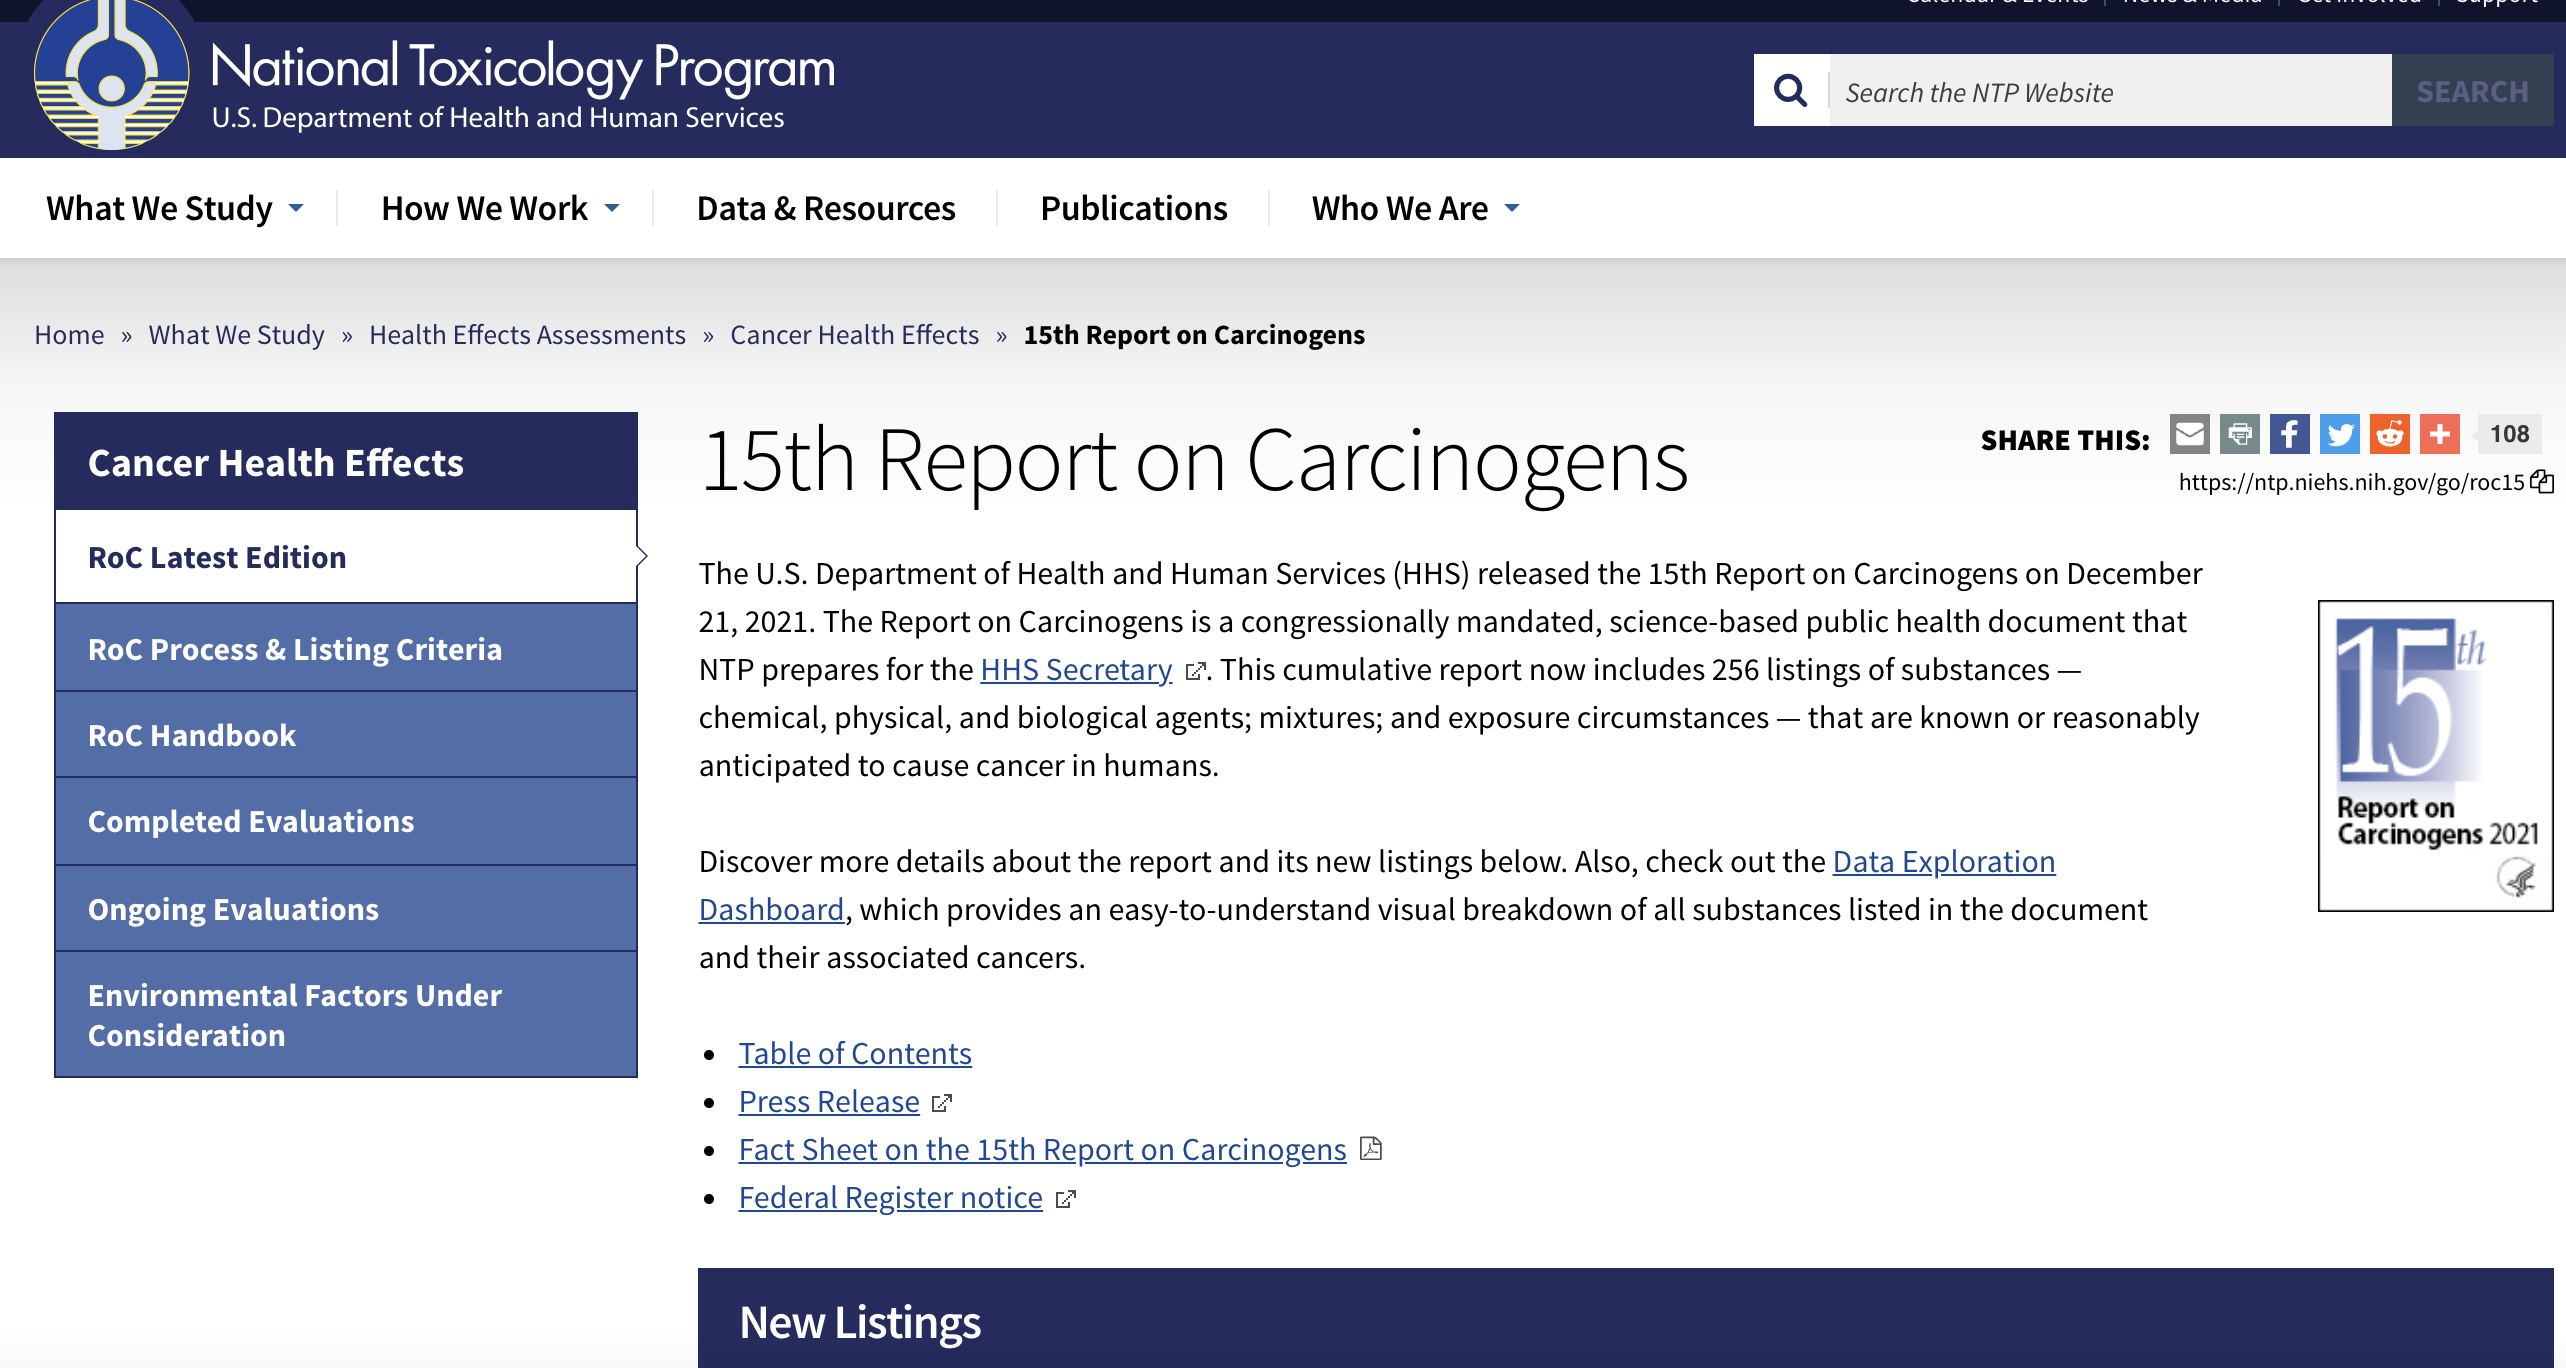The width and height of the screenshot is (2566, 1368).
Task: Open Health Effects Assessments breadcrumb
Action: pos(527,335)
